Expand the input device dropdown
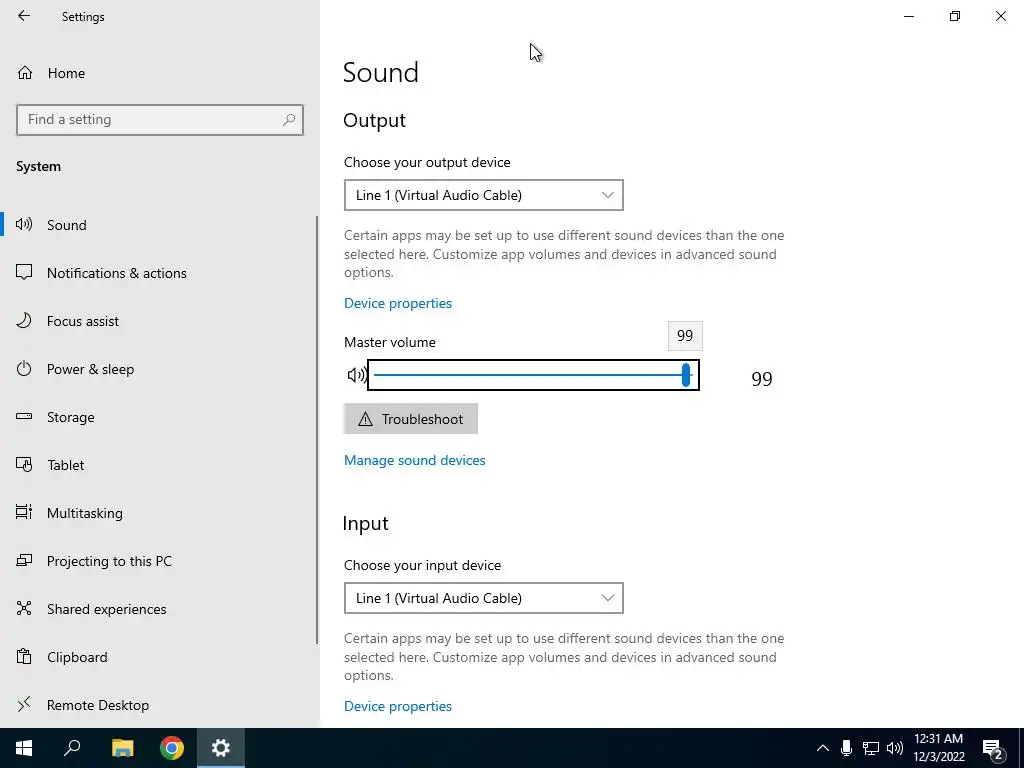This screenshot has height=768, width=1024. (483, 598)
